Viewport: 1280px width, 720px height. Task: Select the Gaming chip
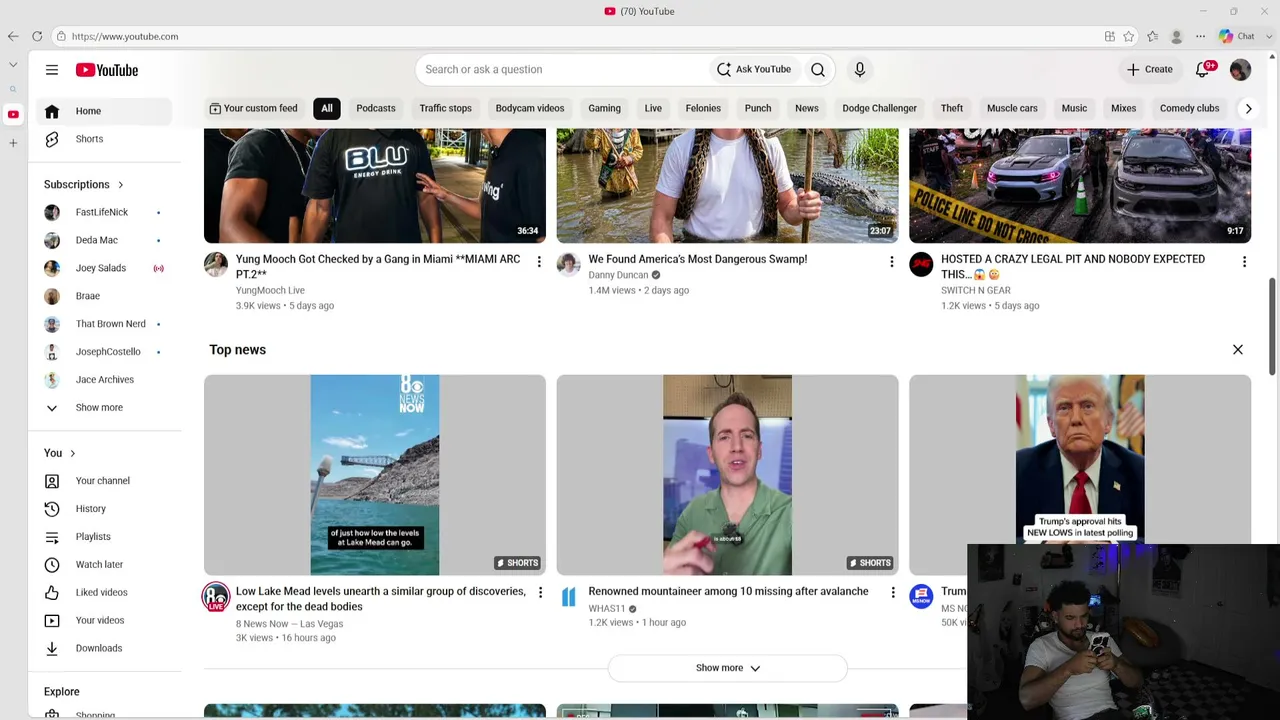click(604, 108)
